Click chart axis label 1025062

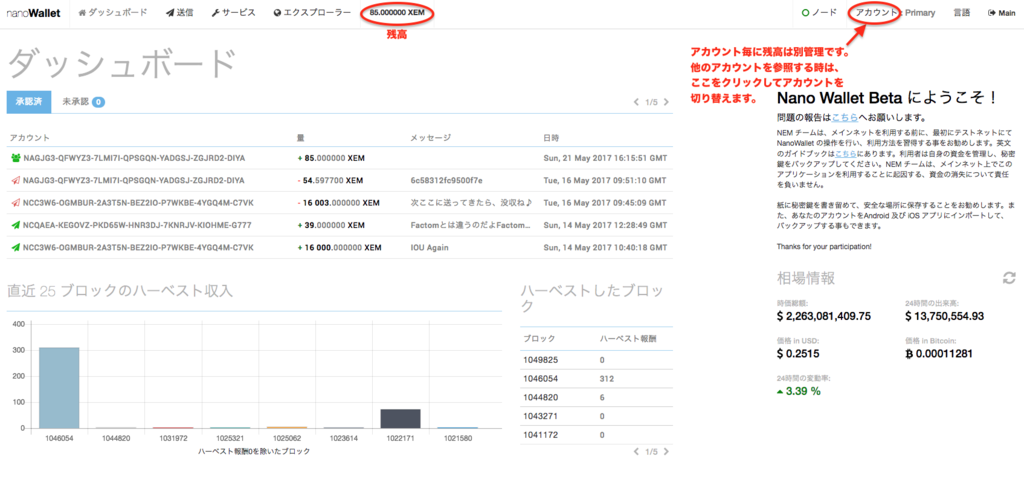[x=287, y=439]
